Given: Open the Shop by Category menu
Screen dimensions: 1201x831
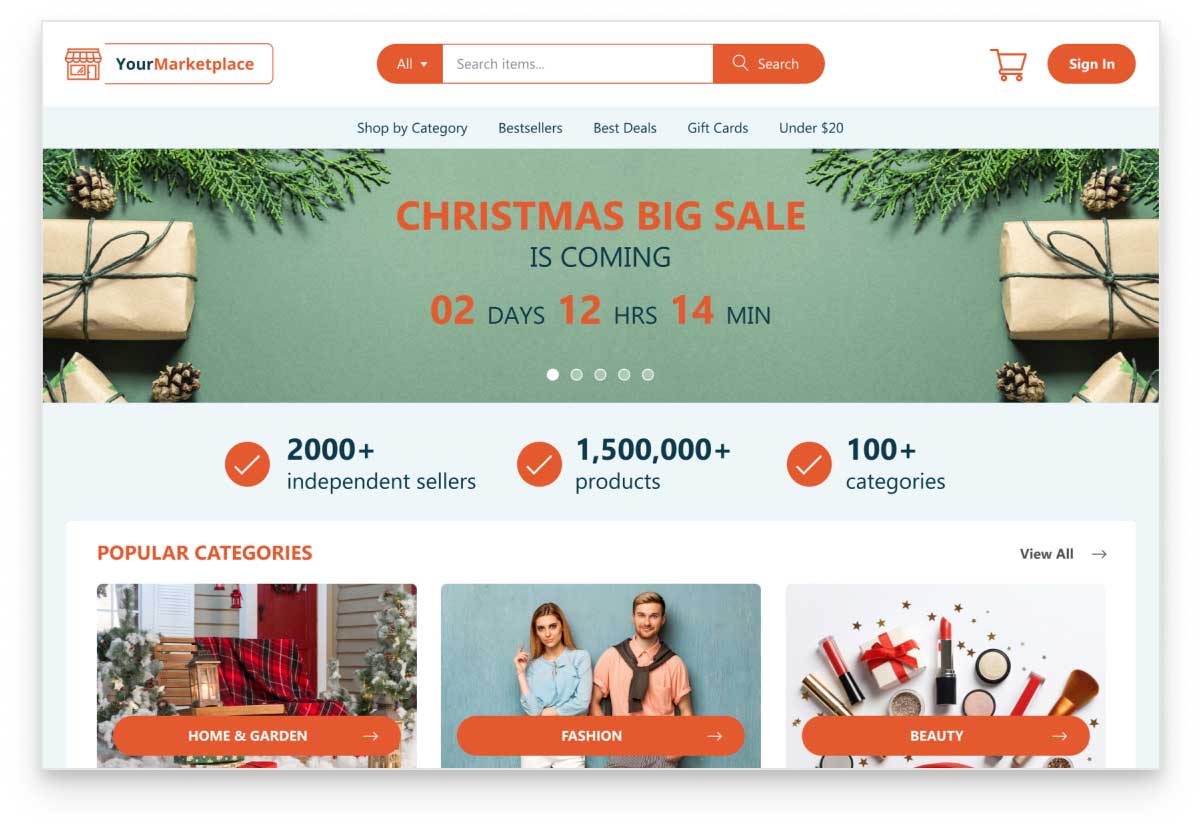Looking at the screenshot, I should click(412, 128).
